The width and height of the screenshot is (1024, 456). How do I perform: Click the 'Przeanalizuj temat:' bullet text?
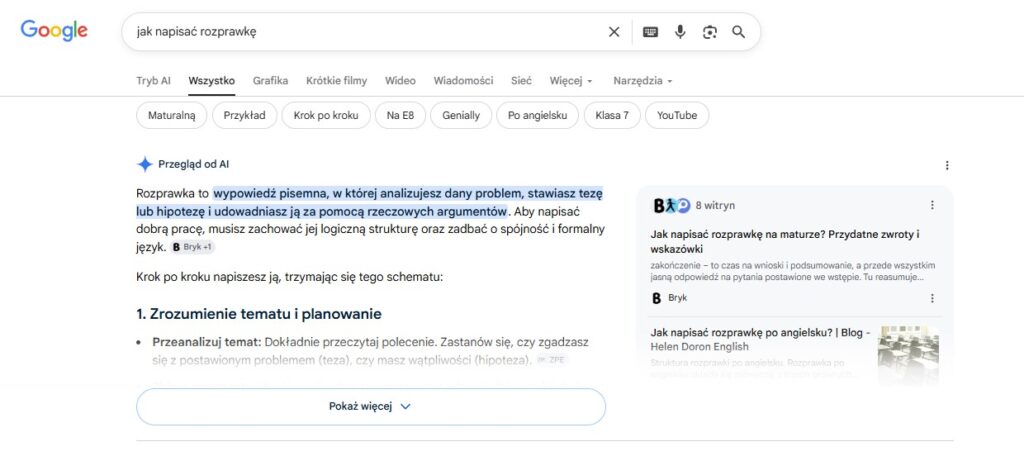(207, 342)
